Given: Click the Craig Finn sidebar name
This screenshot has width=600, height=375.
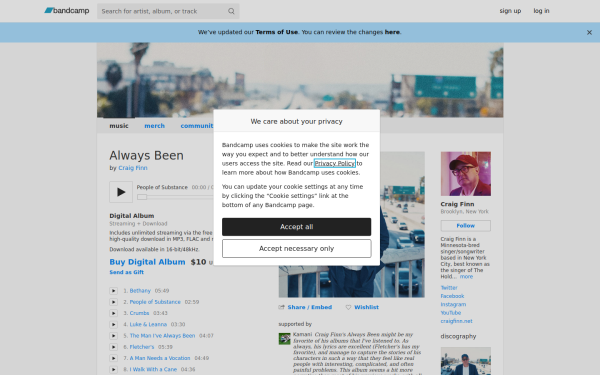Looking at the screenshot, I should (457, 204).
